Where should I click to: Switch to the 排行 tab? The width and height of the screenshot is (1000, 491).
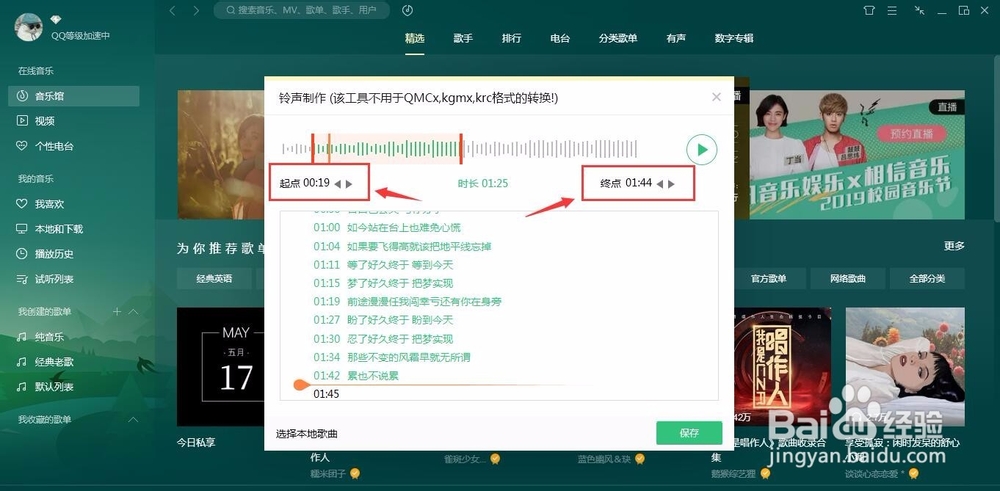(511, 38)
